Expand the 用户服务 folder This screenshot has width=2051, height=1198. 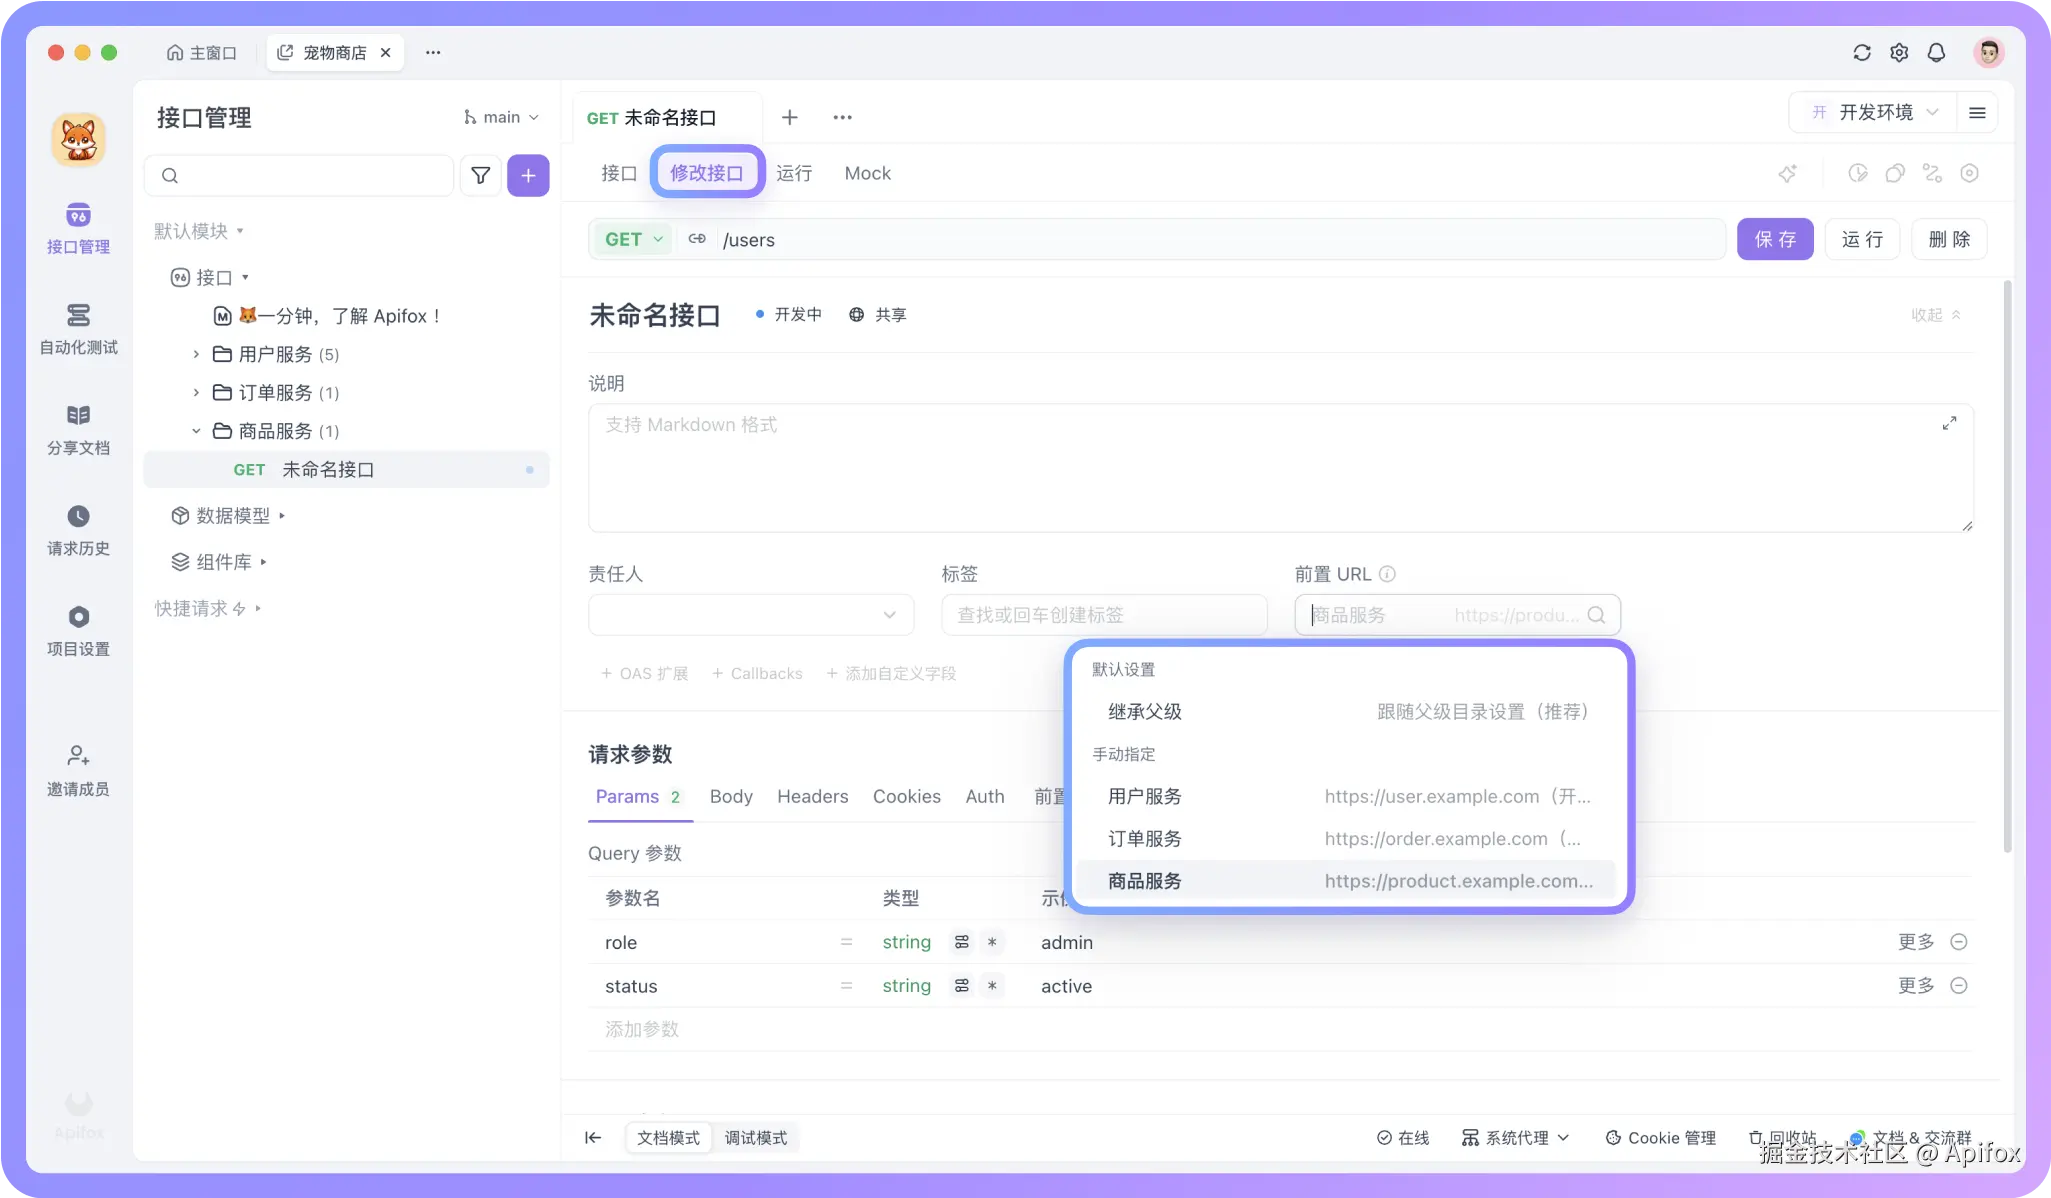pos(196,354)
